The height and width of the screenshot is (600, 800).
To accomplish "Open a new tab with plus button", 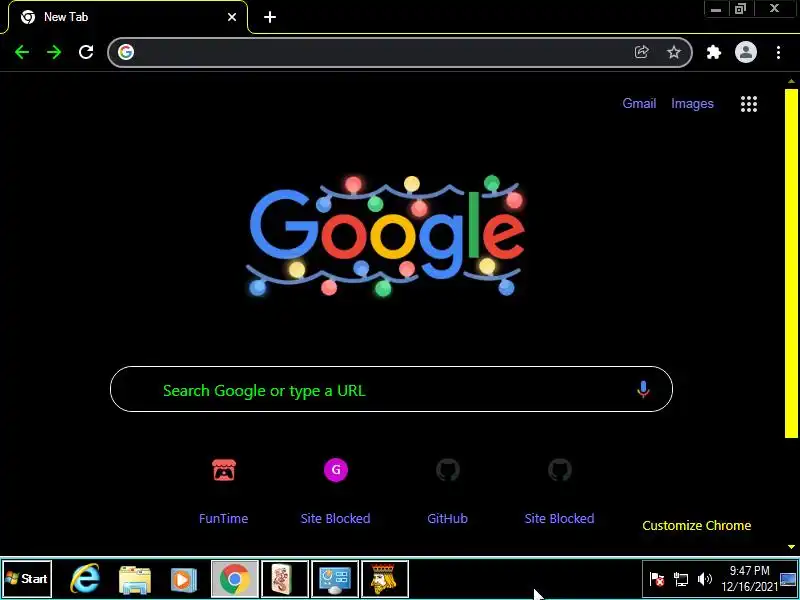I will pos(269,17).
